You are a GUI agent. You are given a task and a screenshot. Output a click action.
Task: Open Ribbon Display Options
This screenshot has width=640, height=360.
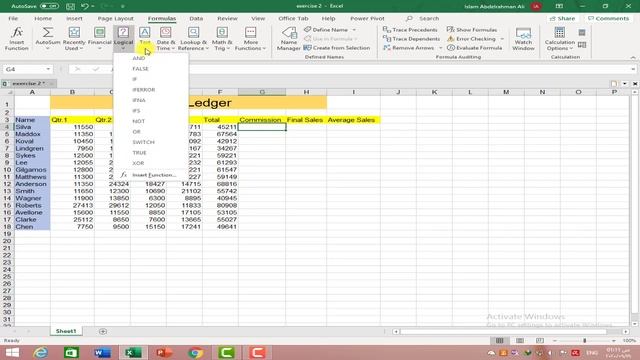click(x=559, y=6)
